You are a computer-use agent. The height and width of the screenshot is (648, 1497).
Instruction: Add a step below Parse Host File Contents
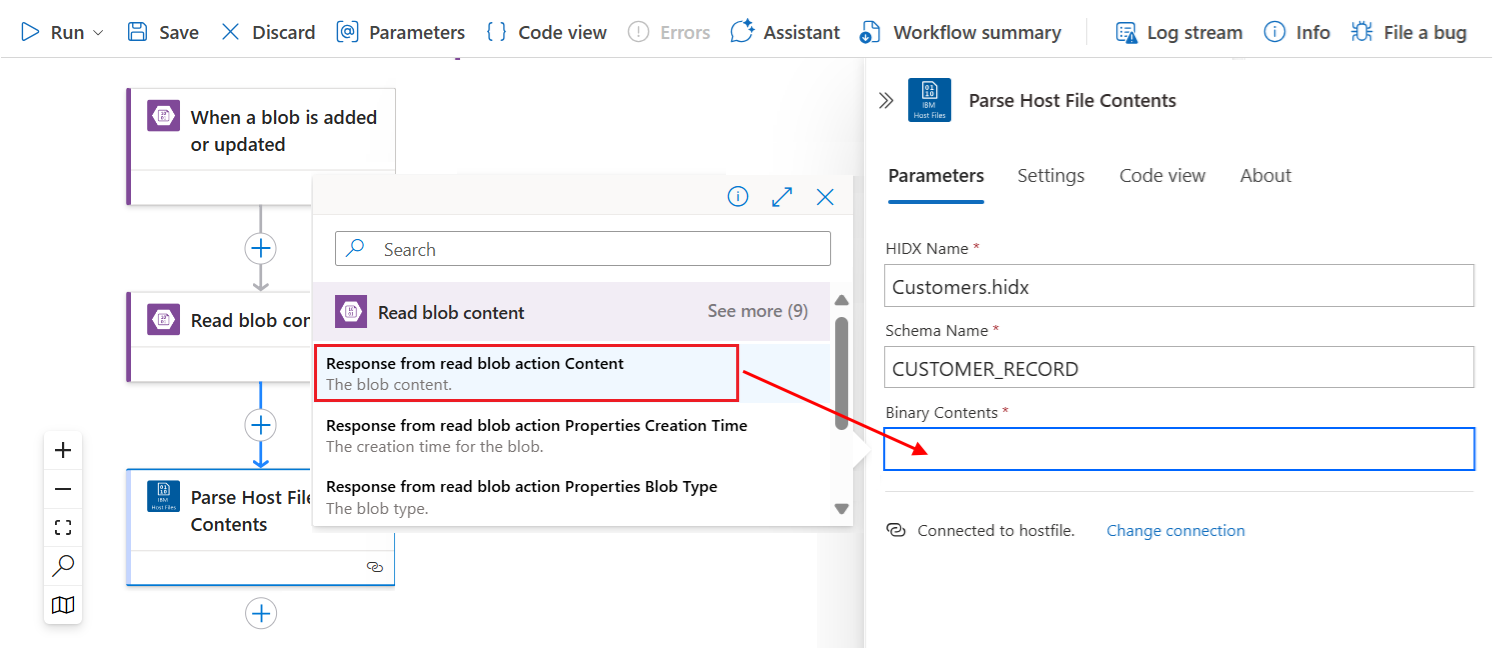(x=261, y=613)
